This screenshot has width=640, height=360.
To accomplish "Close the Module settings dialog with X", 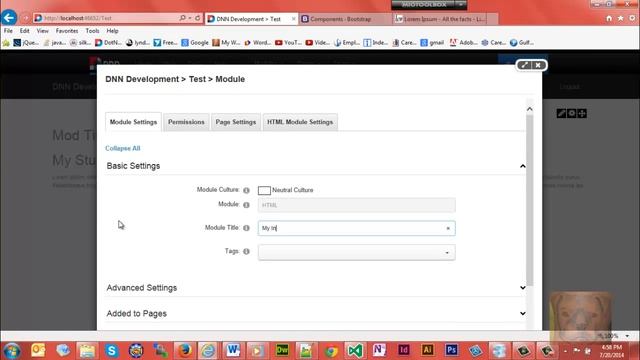I will click(x=538, y=65).
